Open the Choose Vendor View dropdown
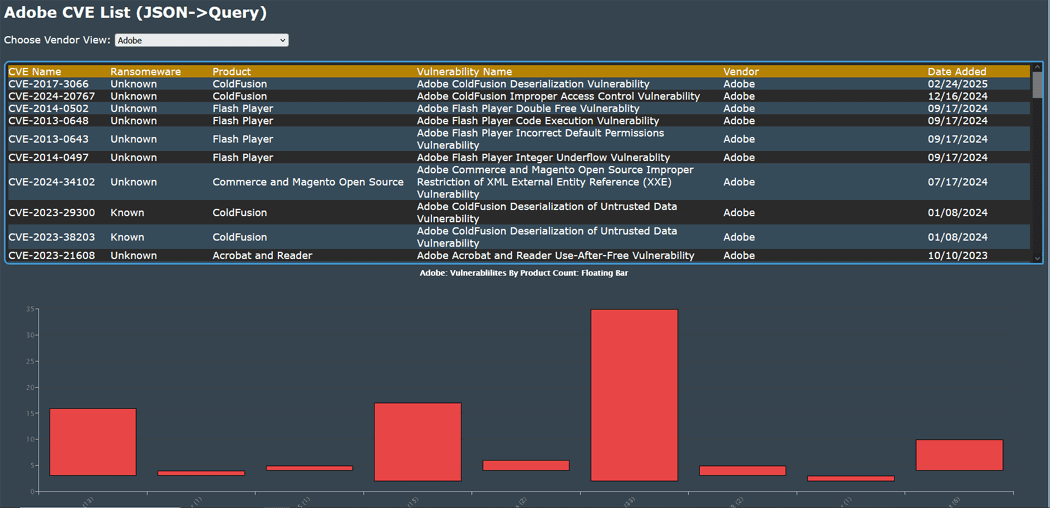 pos(202,40)
